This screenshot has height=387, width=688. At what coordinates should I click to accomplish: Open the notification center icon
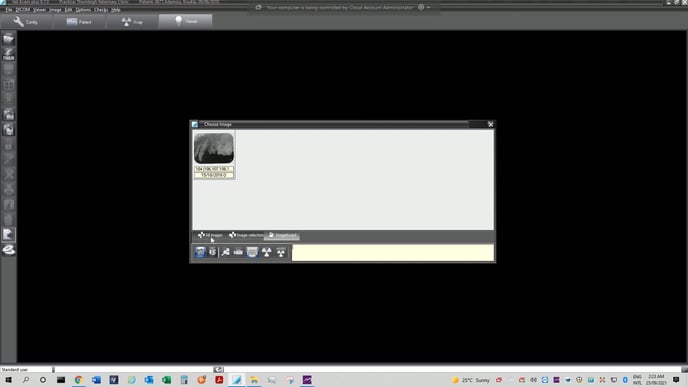tap(676, 380)
